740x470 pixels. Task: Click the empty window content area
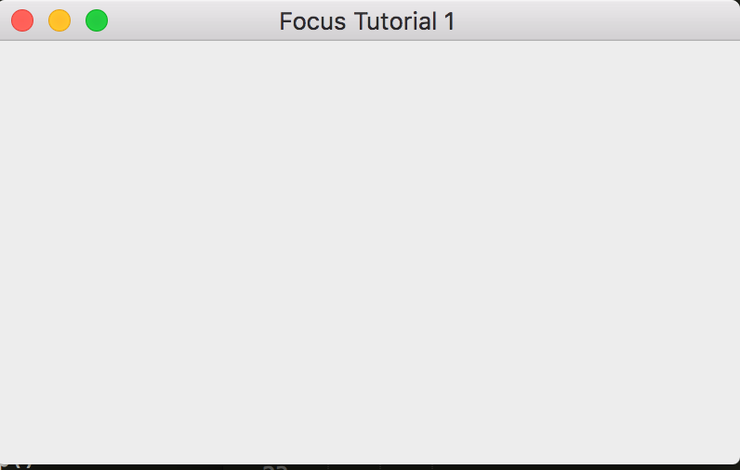coord(370,250)
